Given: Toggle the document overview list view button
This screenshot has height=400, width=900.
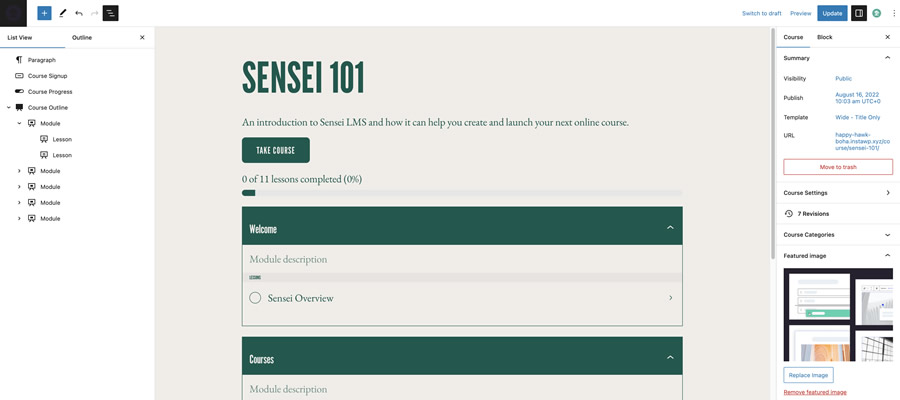Looking at the screenshot, I should click(111, 13).
